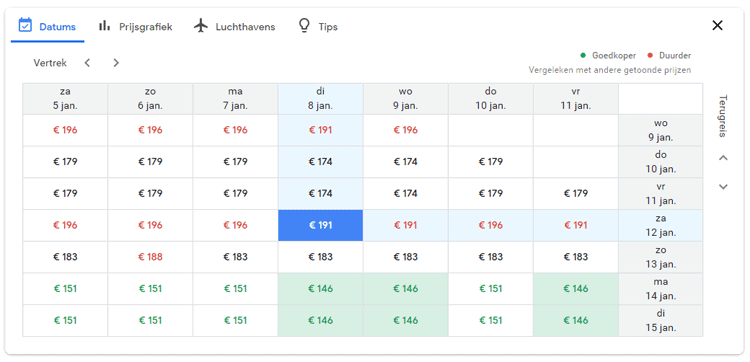Pick € 151 for 10 jan. departure, 14 jan. return
The image size is (750, 362).
click(x=491, y=289)
